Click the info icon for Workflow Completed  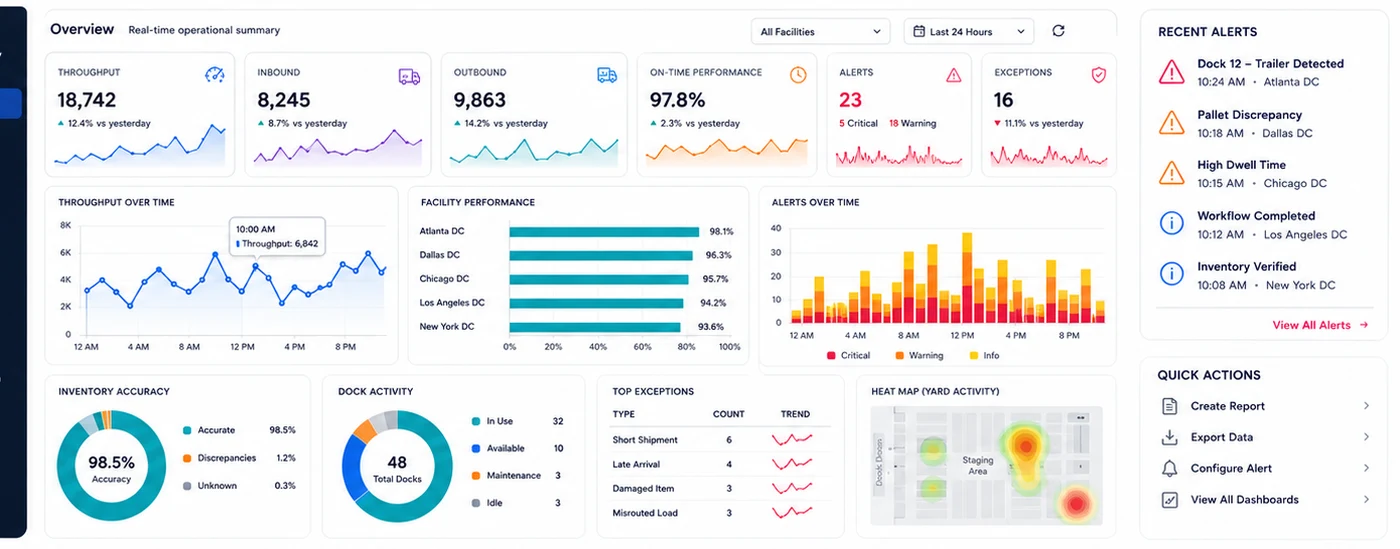click(x=1171, y=224)
